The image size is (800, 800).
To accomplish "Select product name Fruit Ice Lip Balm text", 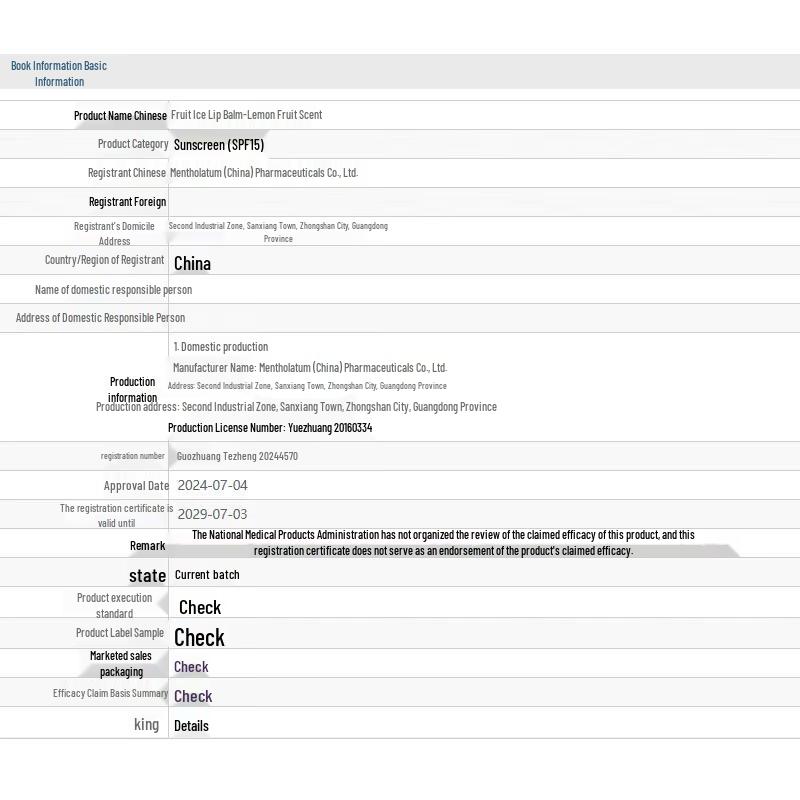I will click(x=246, y=115).
